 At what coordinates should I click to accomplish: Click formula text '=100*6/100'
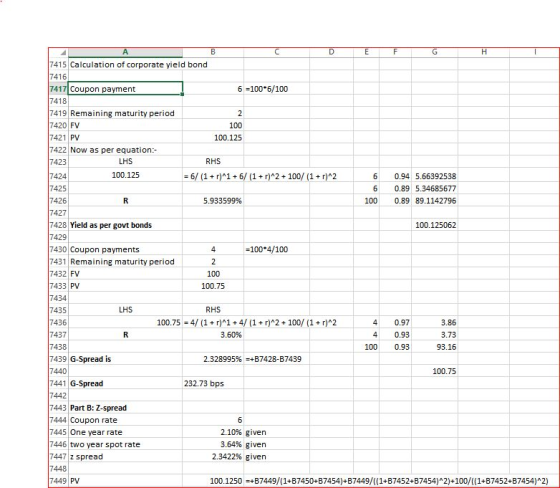(266, 89)
